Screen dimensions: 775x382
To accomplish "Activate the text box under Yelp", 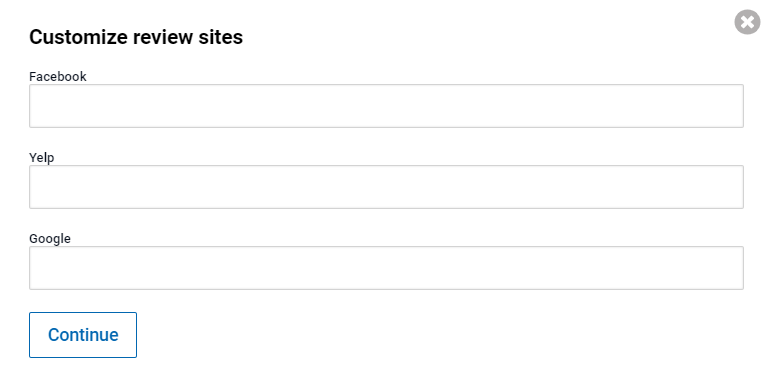I will (386, 187).
